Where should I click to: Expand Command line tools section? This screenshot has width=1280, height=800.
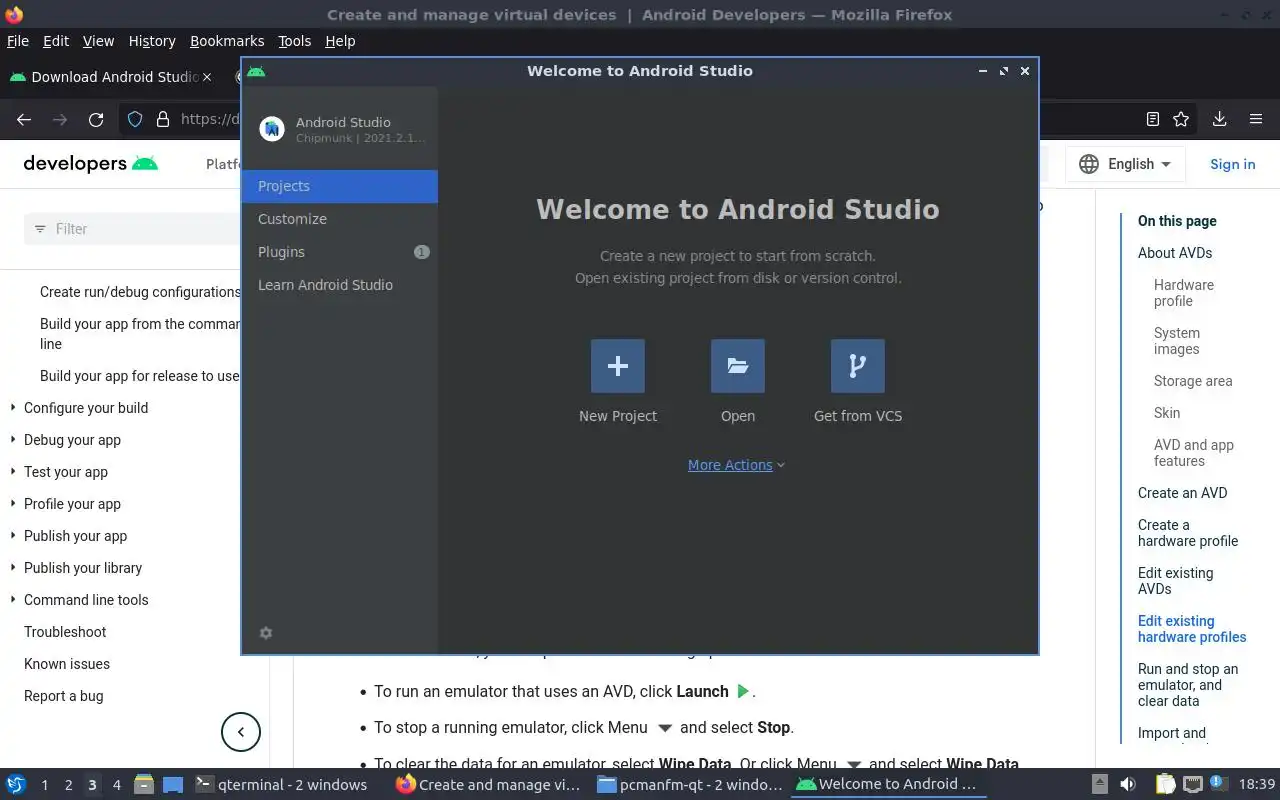pyautogui.click(x=86, y=600)
